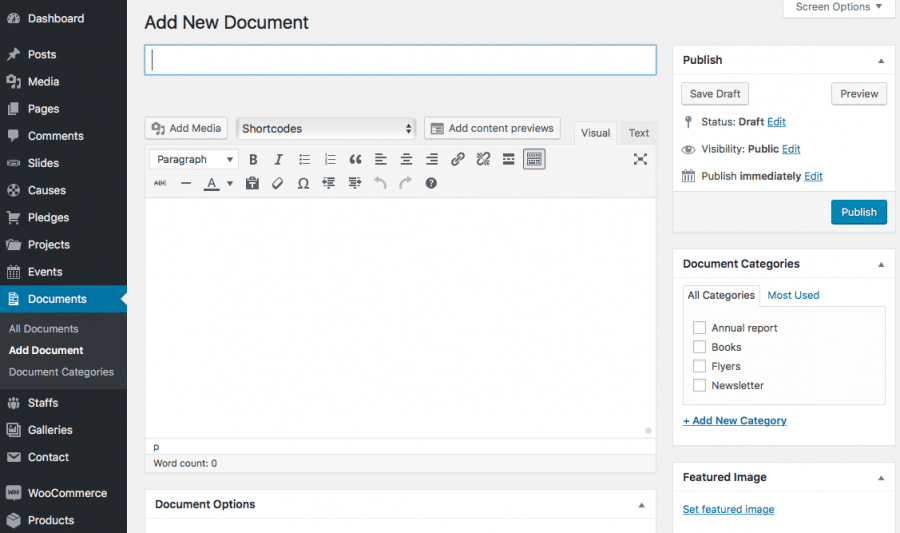Align text center
Screen dimensions: 900x533
point(406,159)
